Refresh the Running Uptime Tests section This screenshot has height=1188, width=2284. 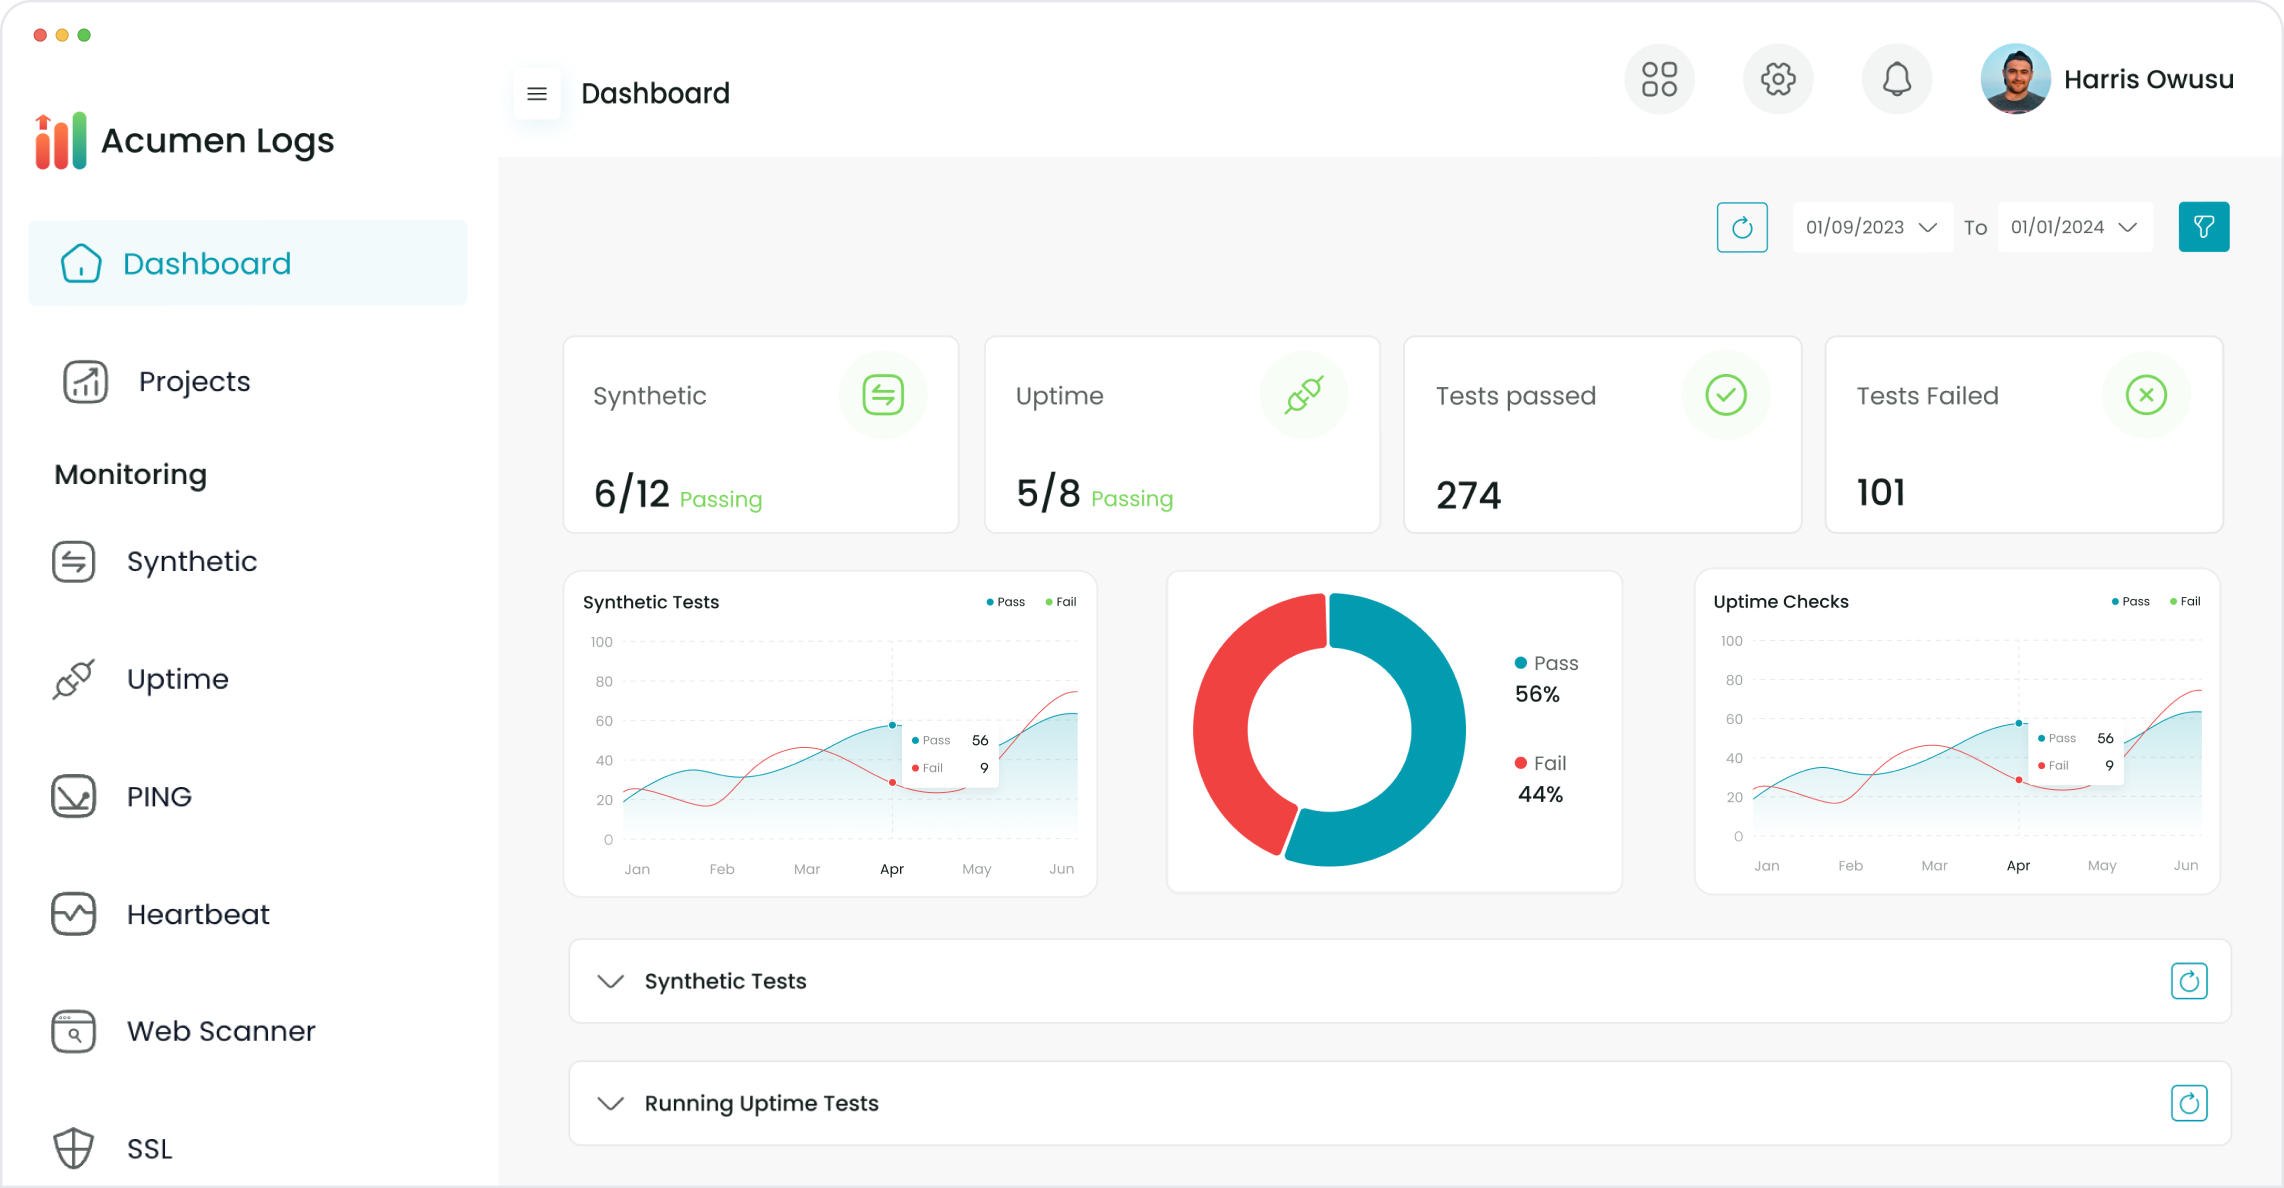(x=2189, y=1103)
